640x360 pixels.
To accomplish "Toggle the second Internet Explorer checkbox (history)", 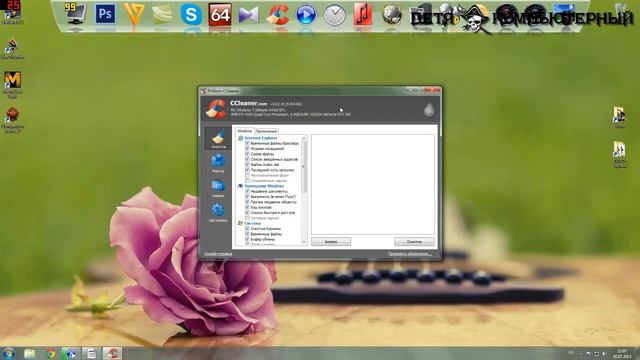I will (x=247, y=149).
